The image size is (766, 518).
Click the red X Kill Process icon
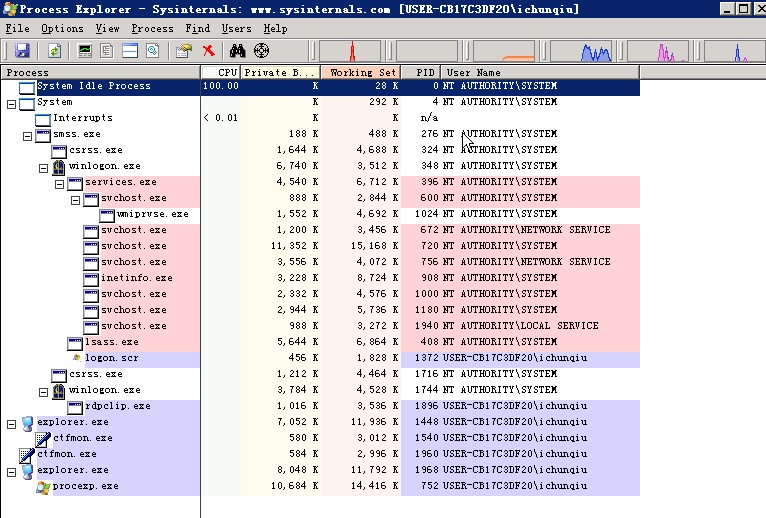[x=209, y=50]
